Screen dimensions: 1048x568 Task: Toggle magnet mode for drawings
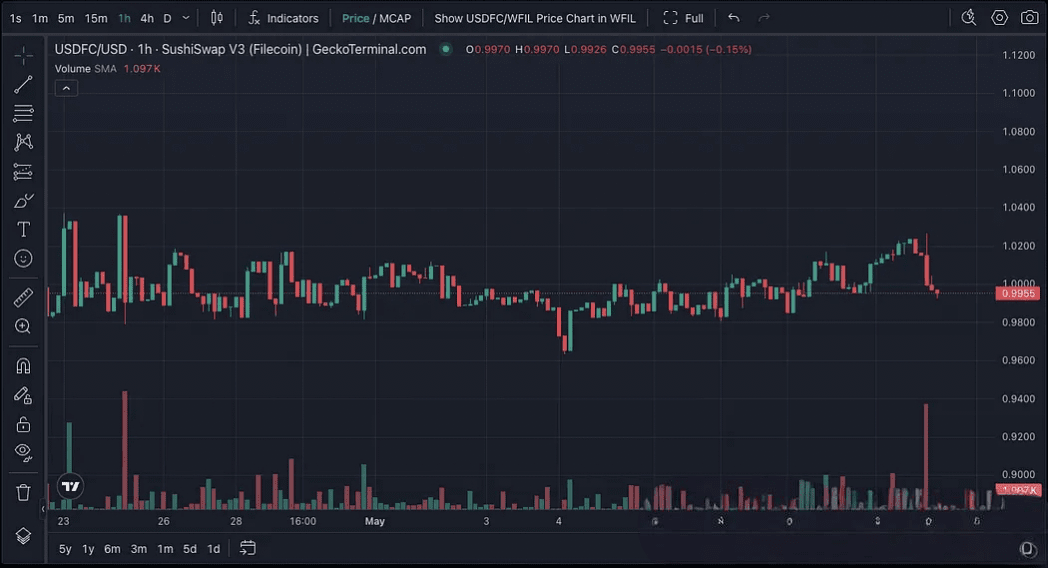click(x=23, y=366)
